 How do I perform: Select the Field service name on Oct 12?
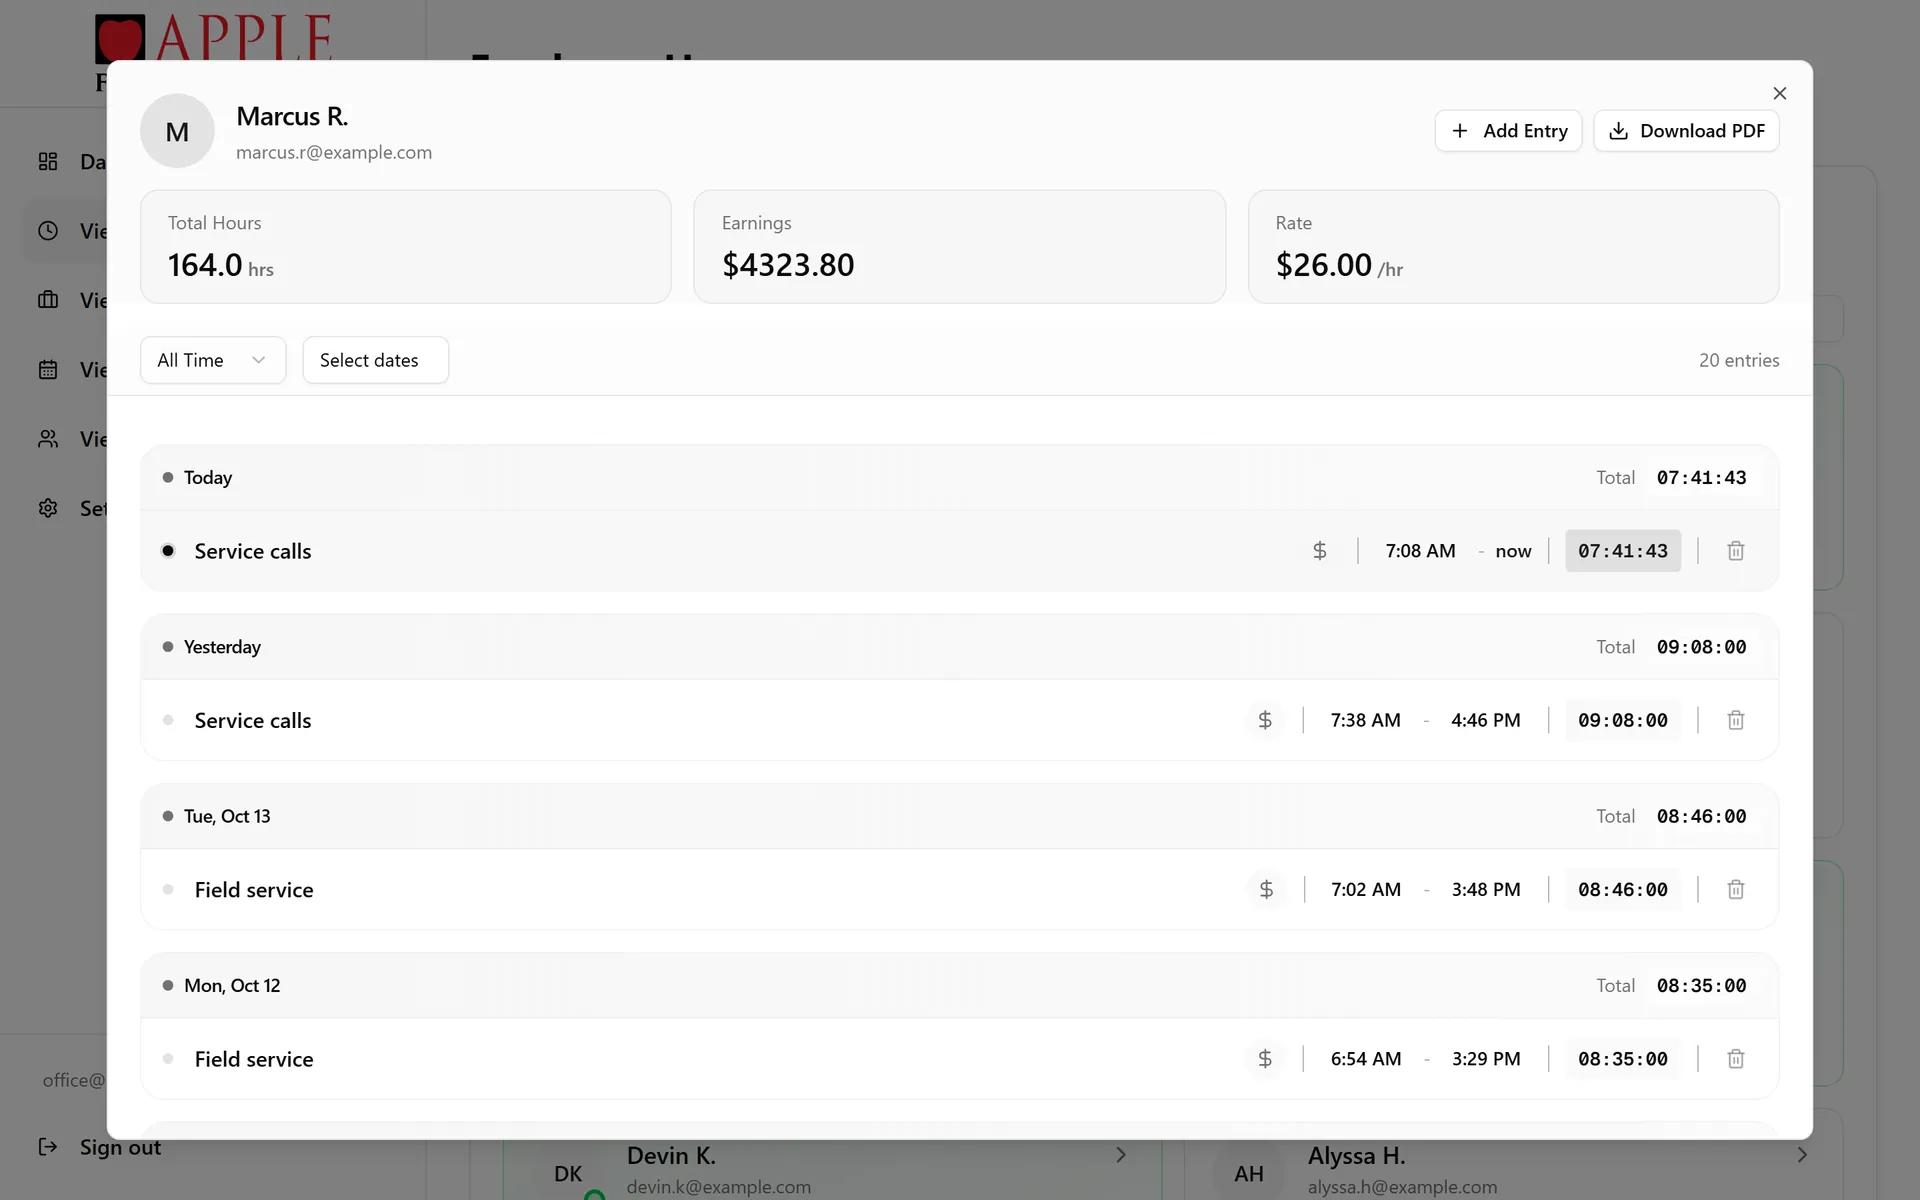pyautogui.click(x=254, y=1059)
